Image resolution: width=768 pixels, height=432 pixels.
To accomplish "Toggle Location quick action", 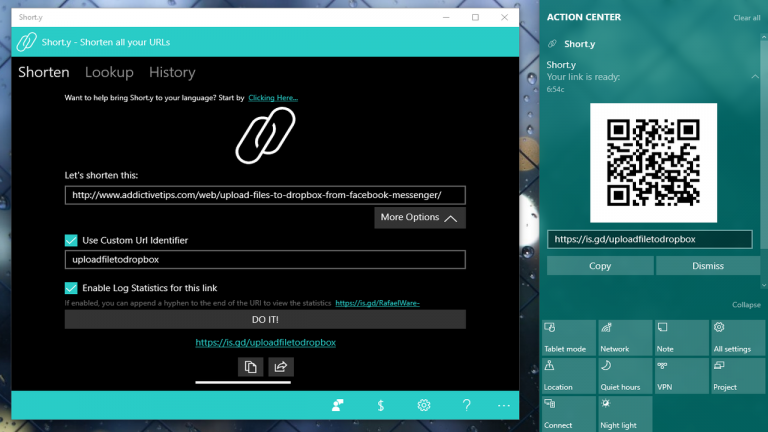I will (x=569, y=376).
